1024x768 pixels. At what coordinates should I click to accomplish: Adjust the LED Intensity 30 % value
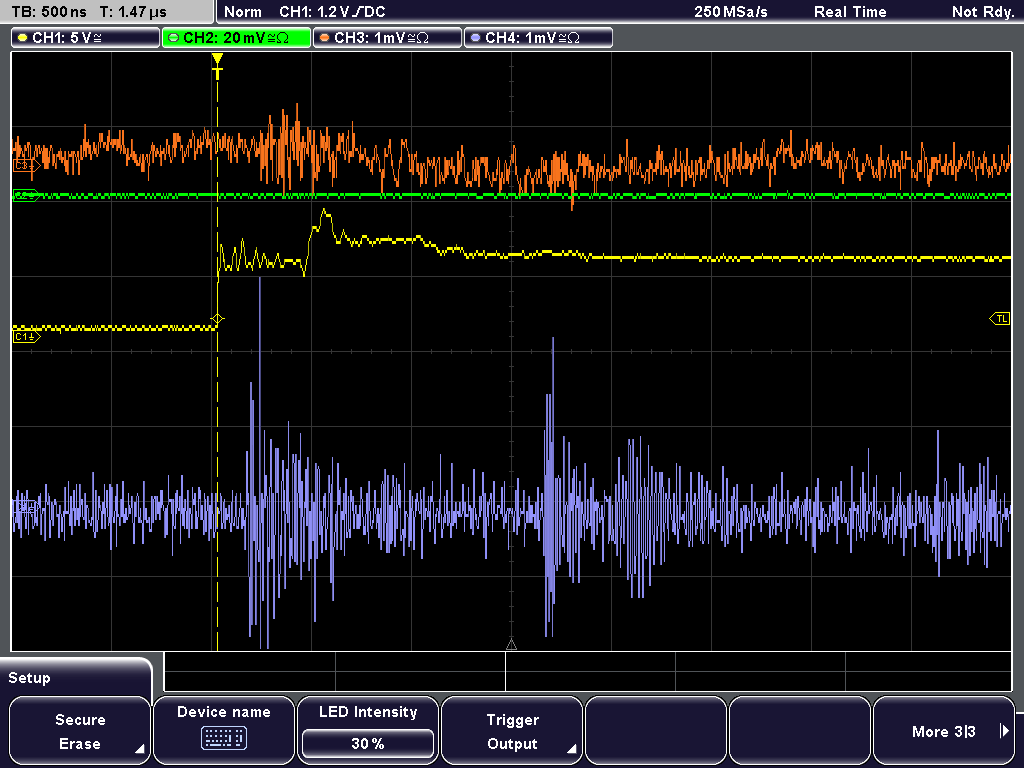(368, 743)
